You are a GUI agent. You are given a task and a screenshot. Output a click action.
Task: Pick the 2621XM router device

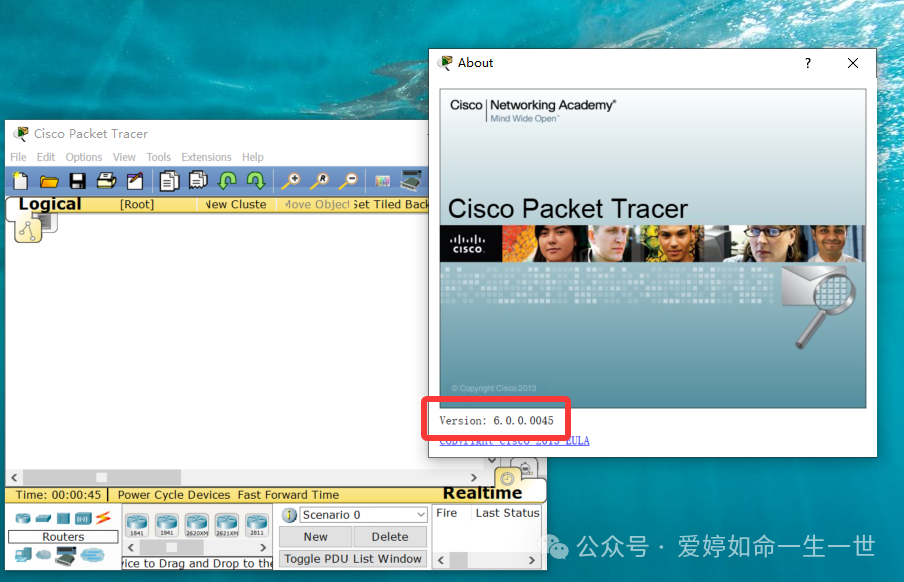click(x=227, y=525)
